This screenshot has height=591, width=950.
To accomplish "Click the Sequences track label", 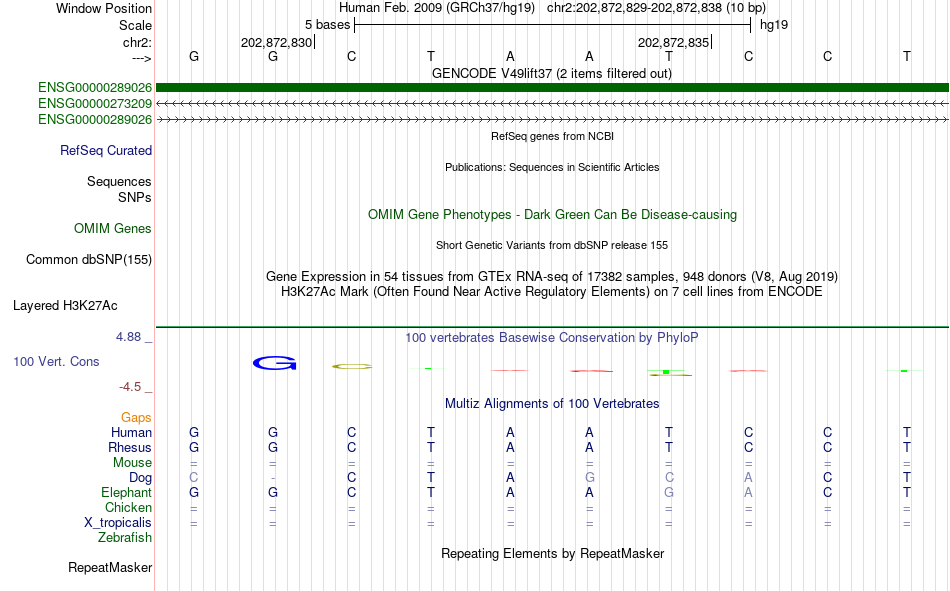I will coord(119,181).
